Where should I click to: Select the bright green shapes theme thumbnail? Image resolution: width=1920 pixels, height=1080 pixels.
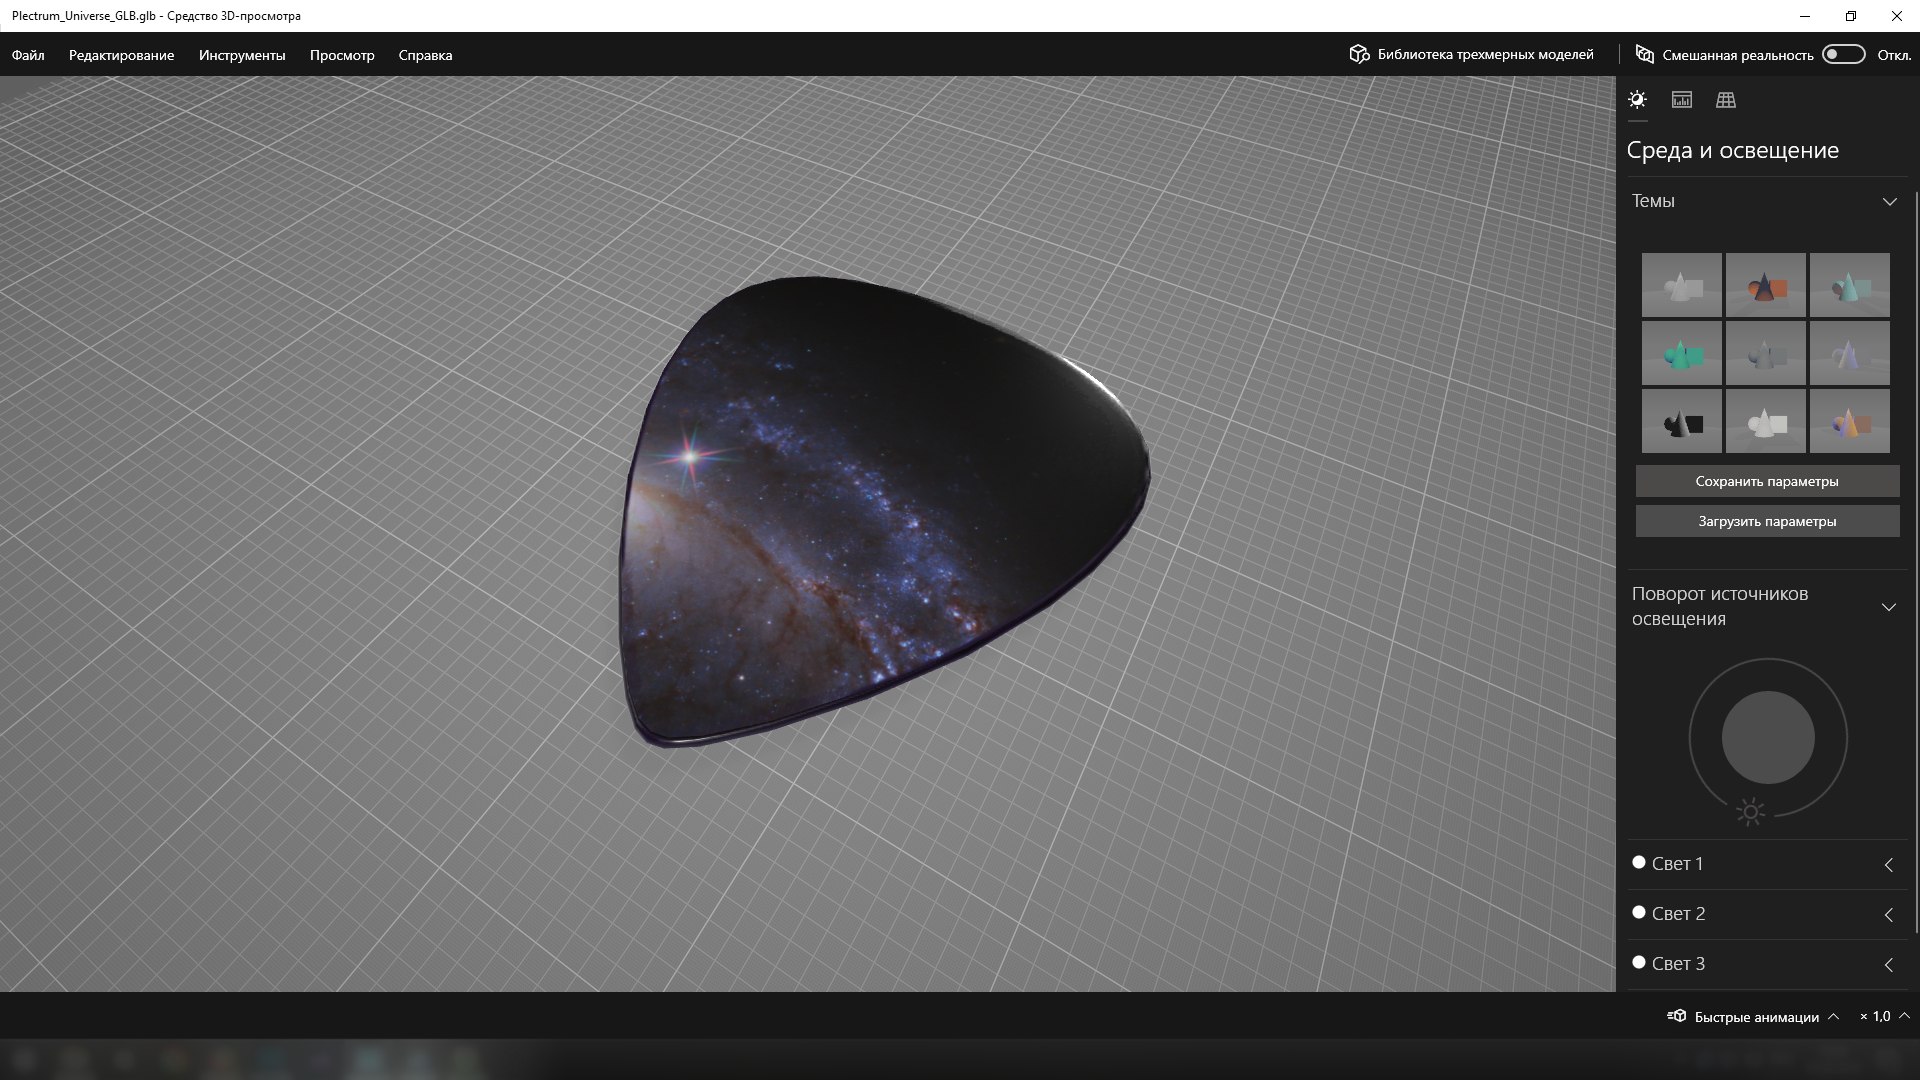point(1682,353)
